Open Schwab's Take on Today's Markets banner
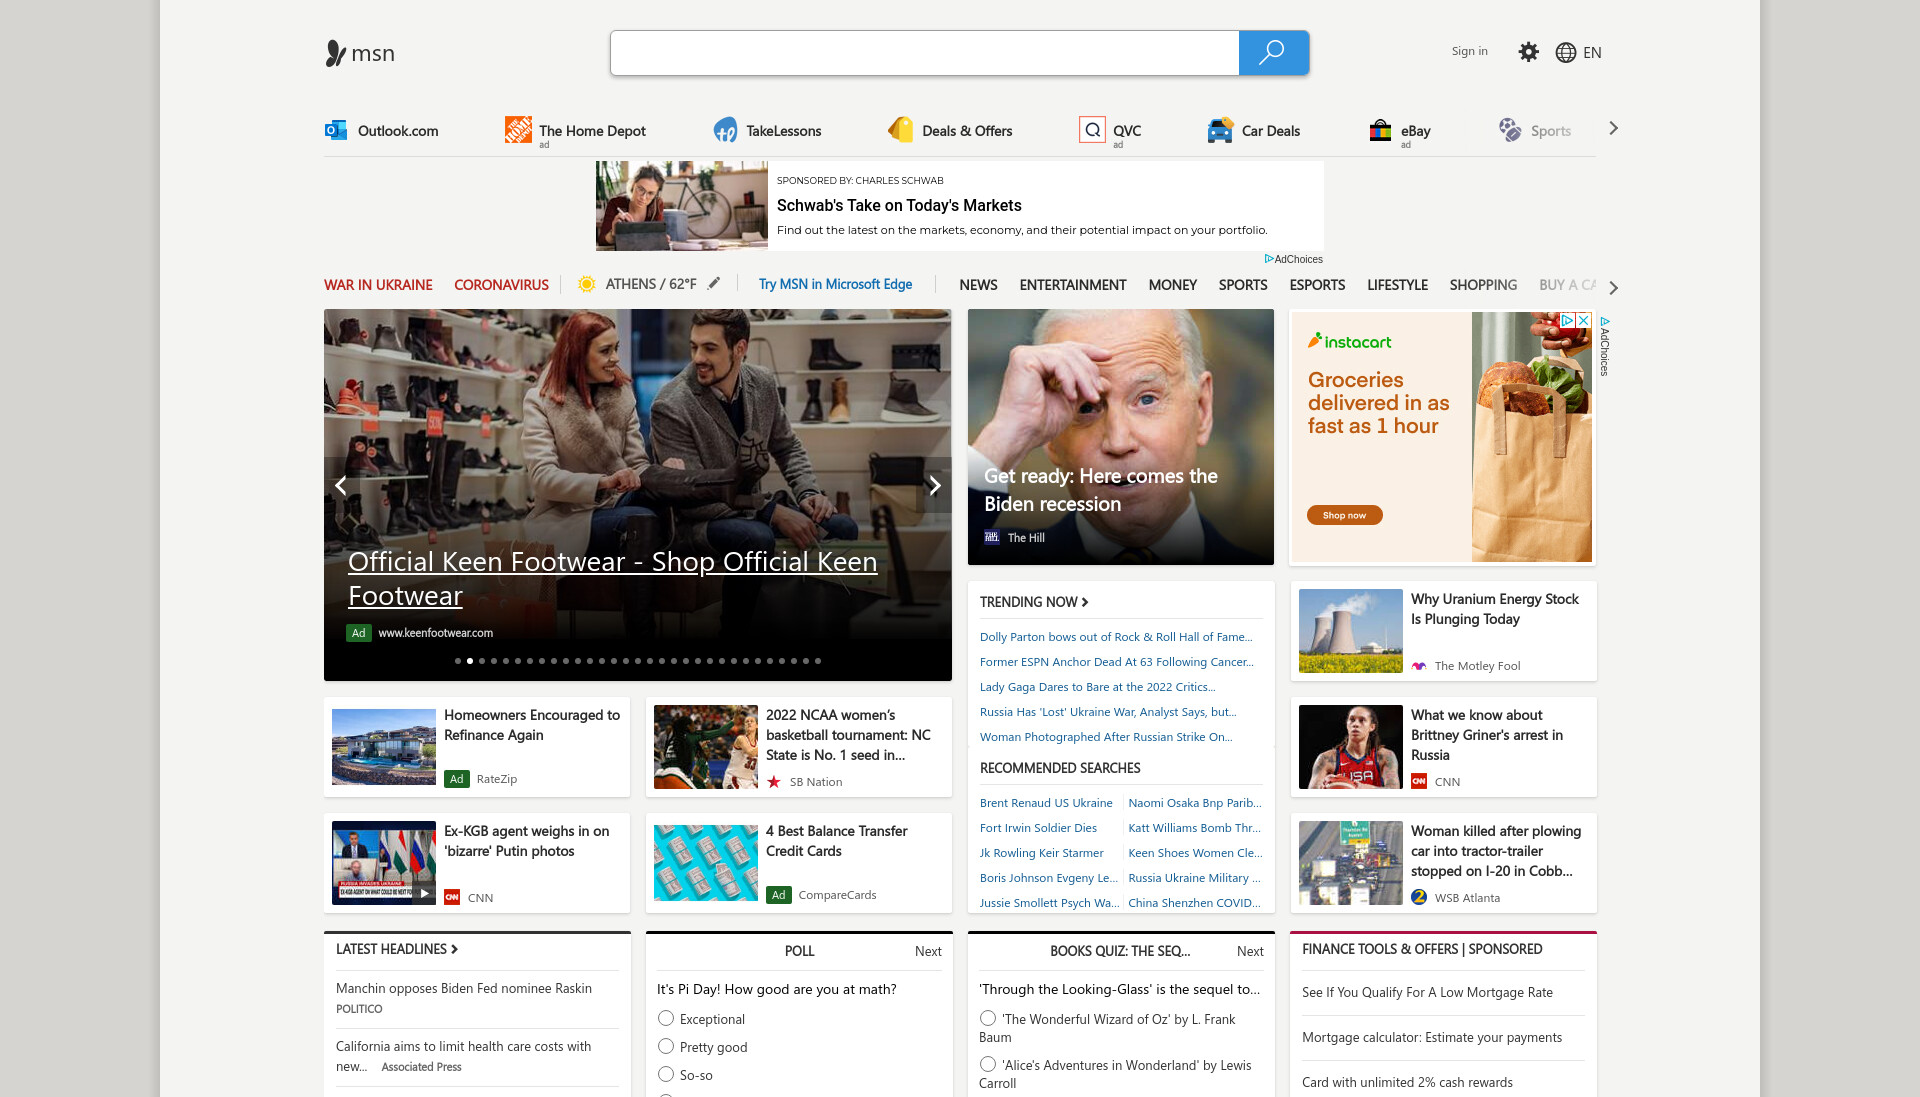Screen dimensions: 1920x1097 pos(960,206)
